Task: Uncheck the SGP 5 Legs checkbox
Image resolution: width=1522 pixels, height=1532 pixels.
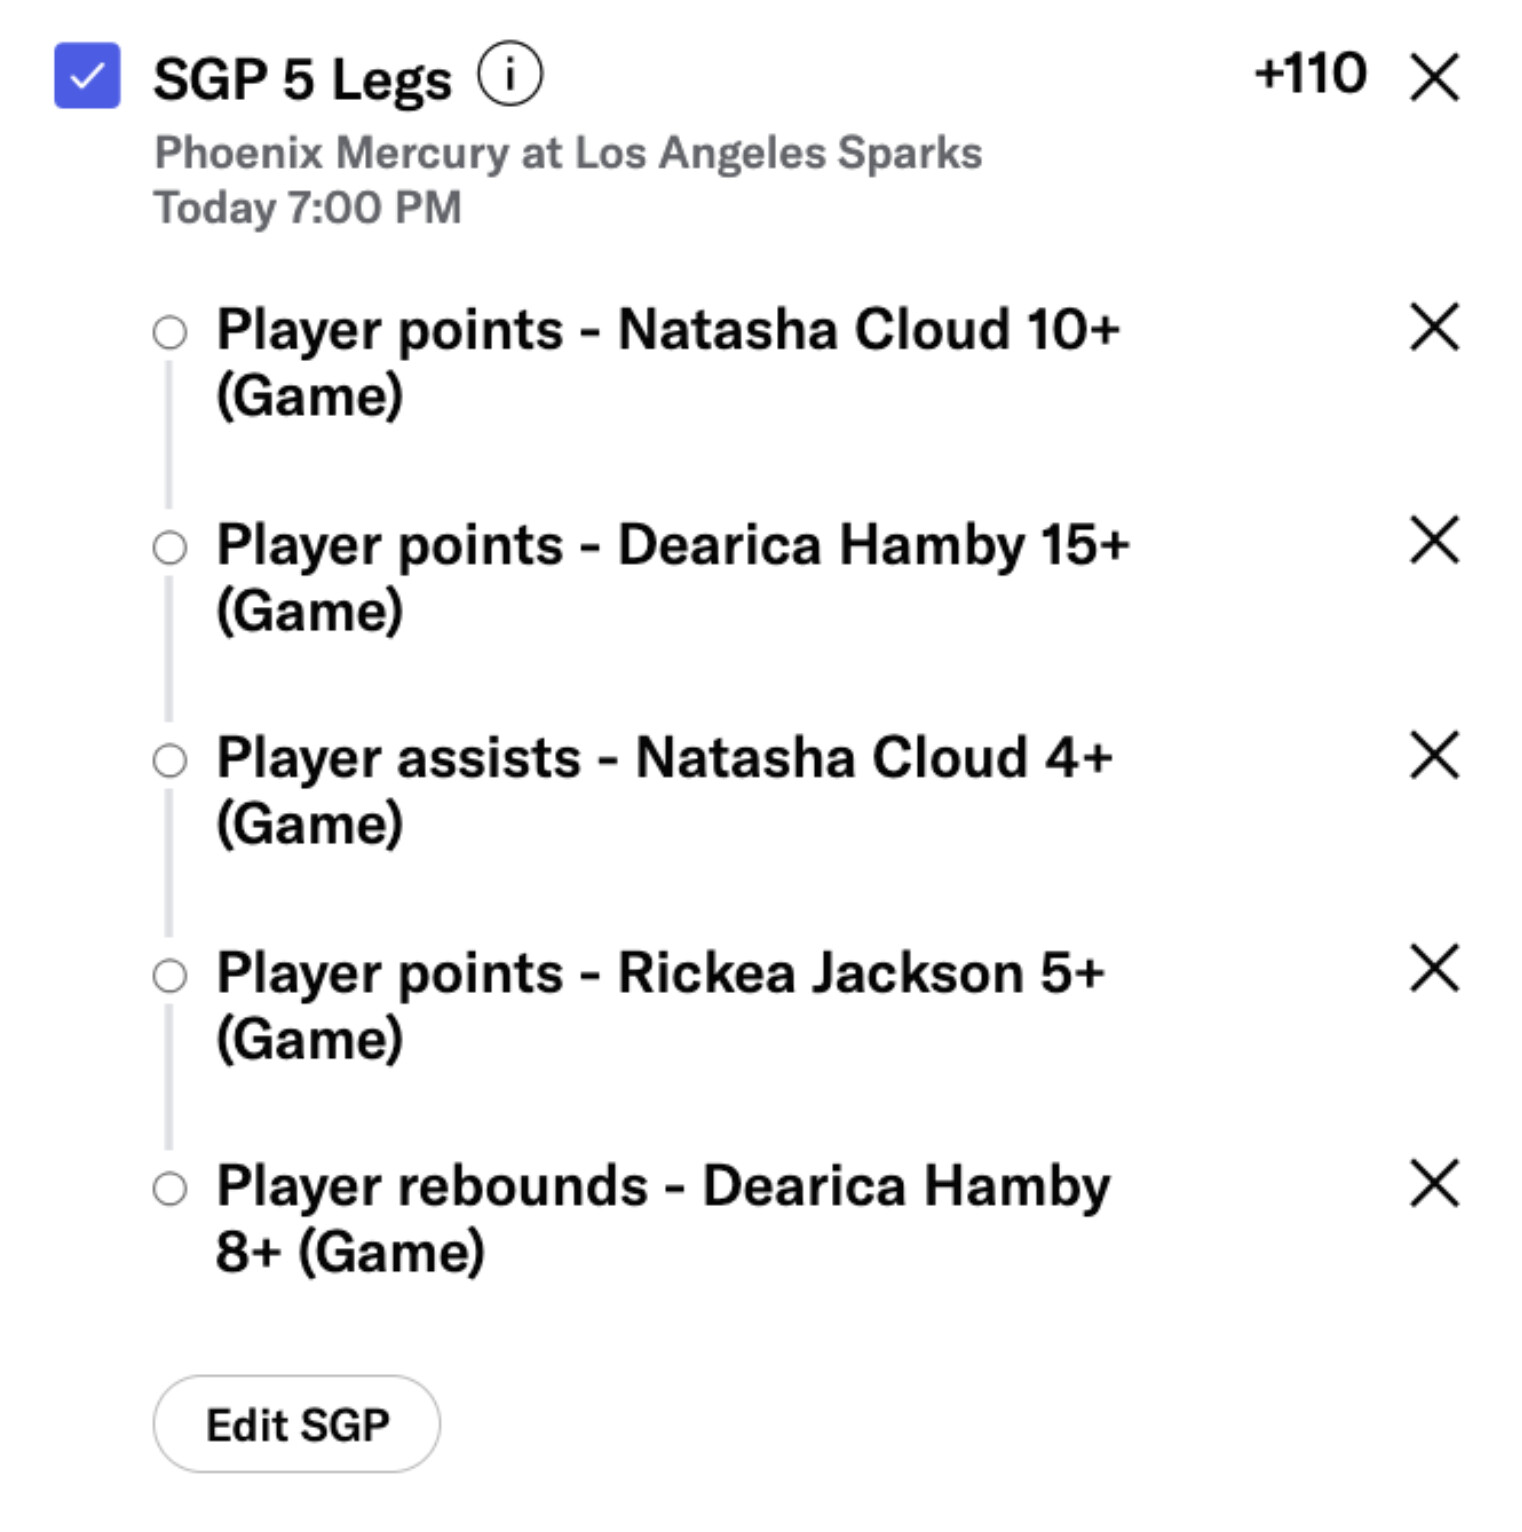Action: click(x=87, y=75)
